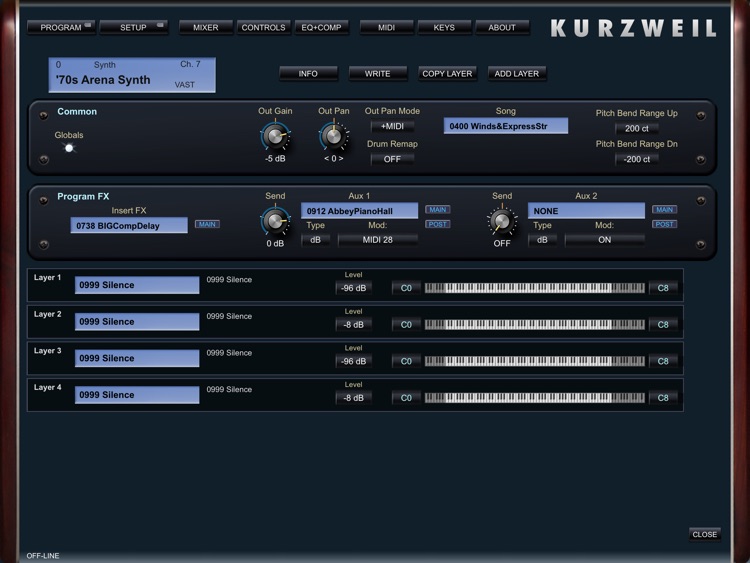Select Layer 2 keymap 0999 Silence

(137, 322)
